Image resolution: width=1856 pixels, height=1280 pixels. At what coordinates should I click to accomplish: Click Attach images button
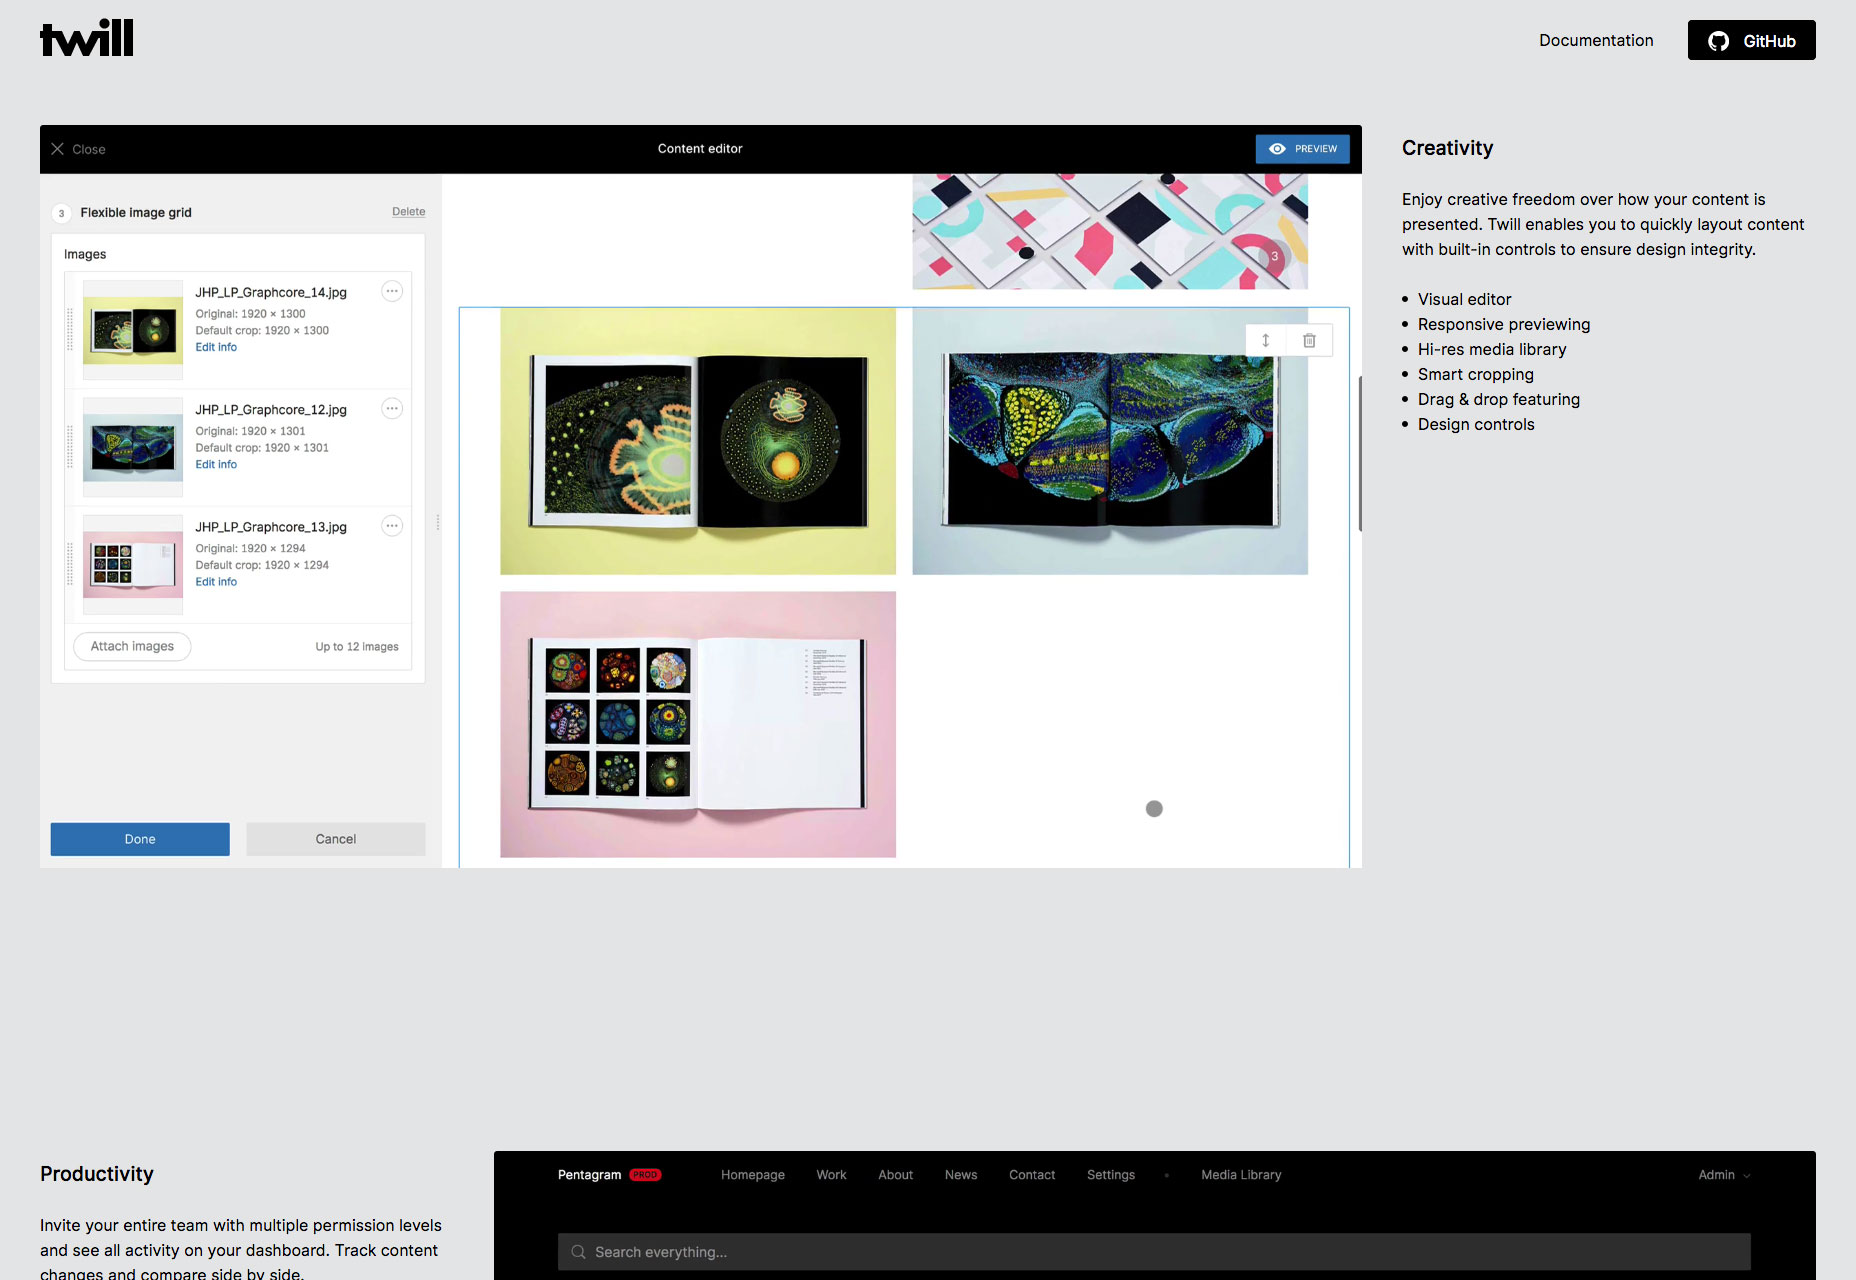pyautogui.click(x=132, y=646)
